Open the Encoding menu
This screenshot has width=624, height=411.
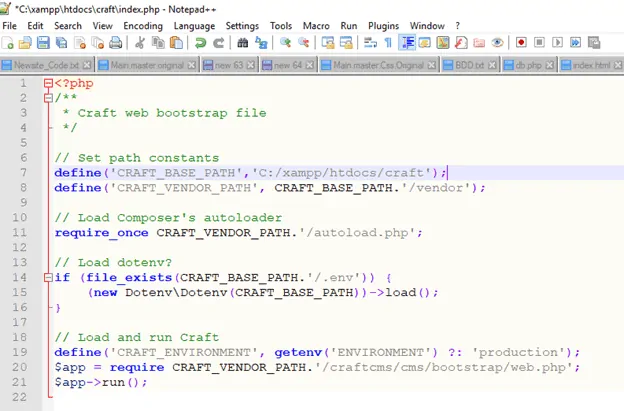click(143, 26)
